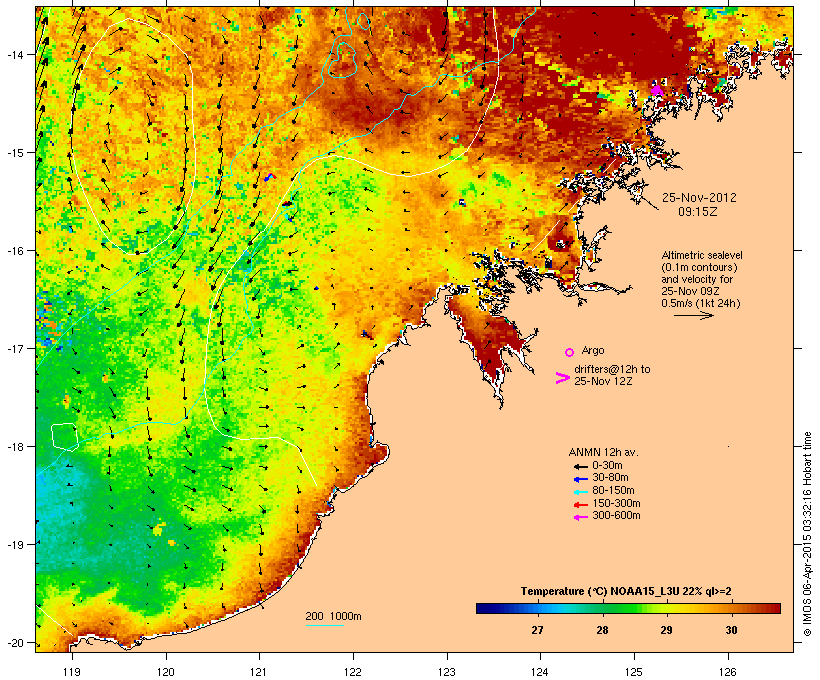The width and height of the screenshot is (820, 680).
Task: Click the dark red end of temperature colorbar
Action: pos(773,608)
